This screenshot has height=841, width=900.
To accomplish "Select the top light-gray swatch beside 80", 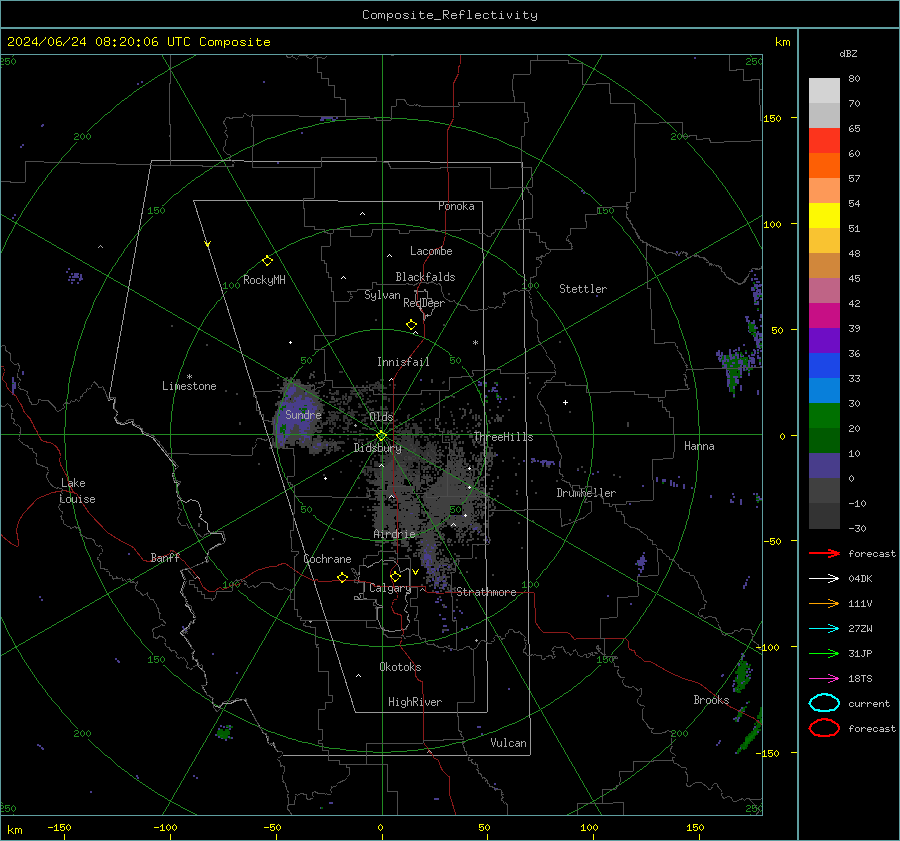I will coord(824,90).
